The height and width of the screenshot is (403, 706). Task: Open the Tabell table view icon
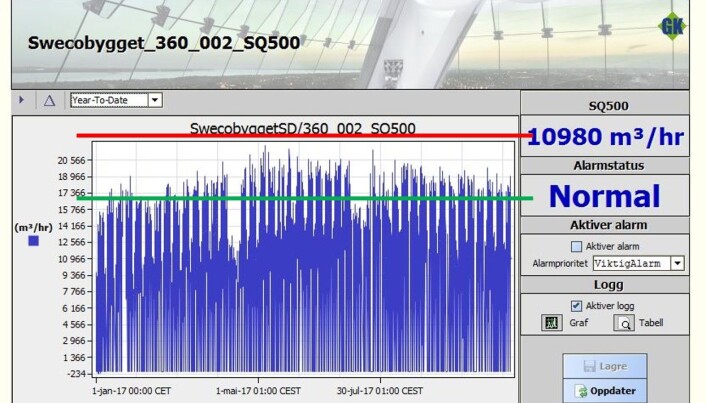[x=624, y=323]
